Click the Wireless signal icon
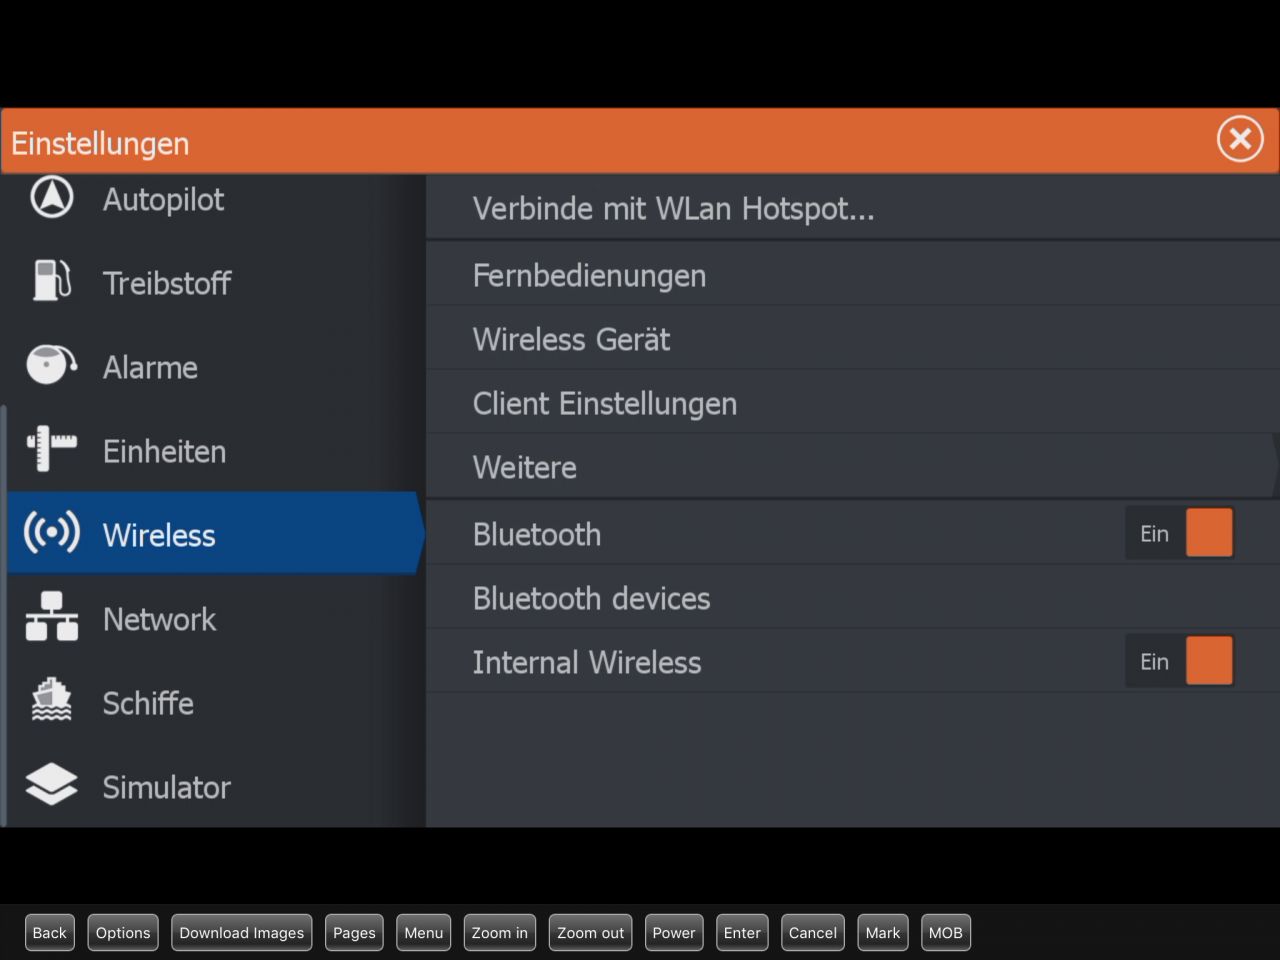Viewport: 1280px width, 960px height. tap(52, 533)
